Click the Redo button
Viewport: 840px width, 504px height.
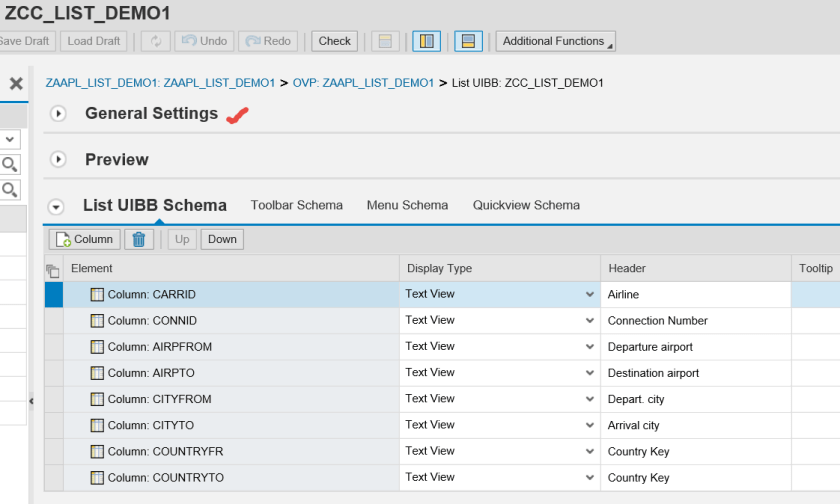[x=267, y=41]
